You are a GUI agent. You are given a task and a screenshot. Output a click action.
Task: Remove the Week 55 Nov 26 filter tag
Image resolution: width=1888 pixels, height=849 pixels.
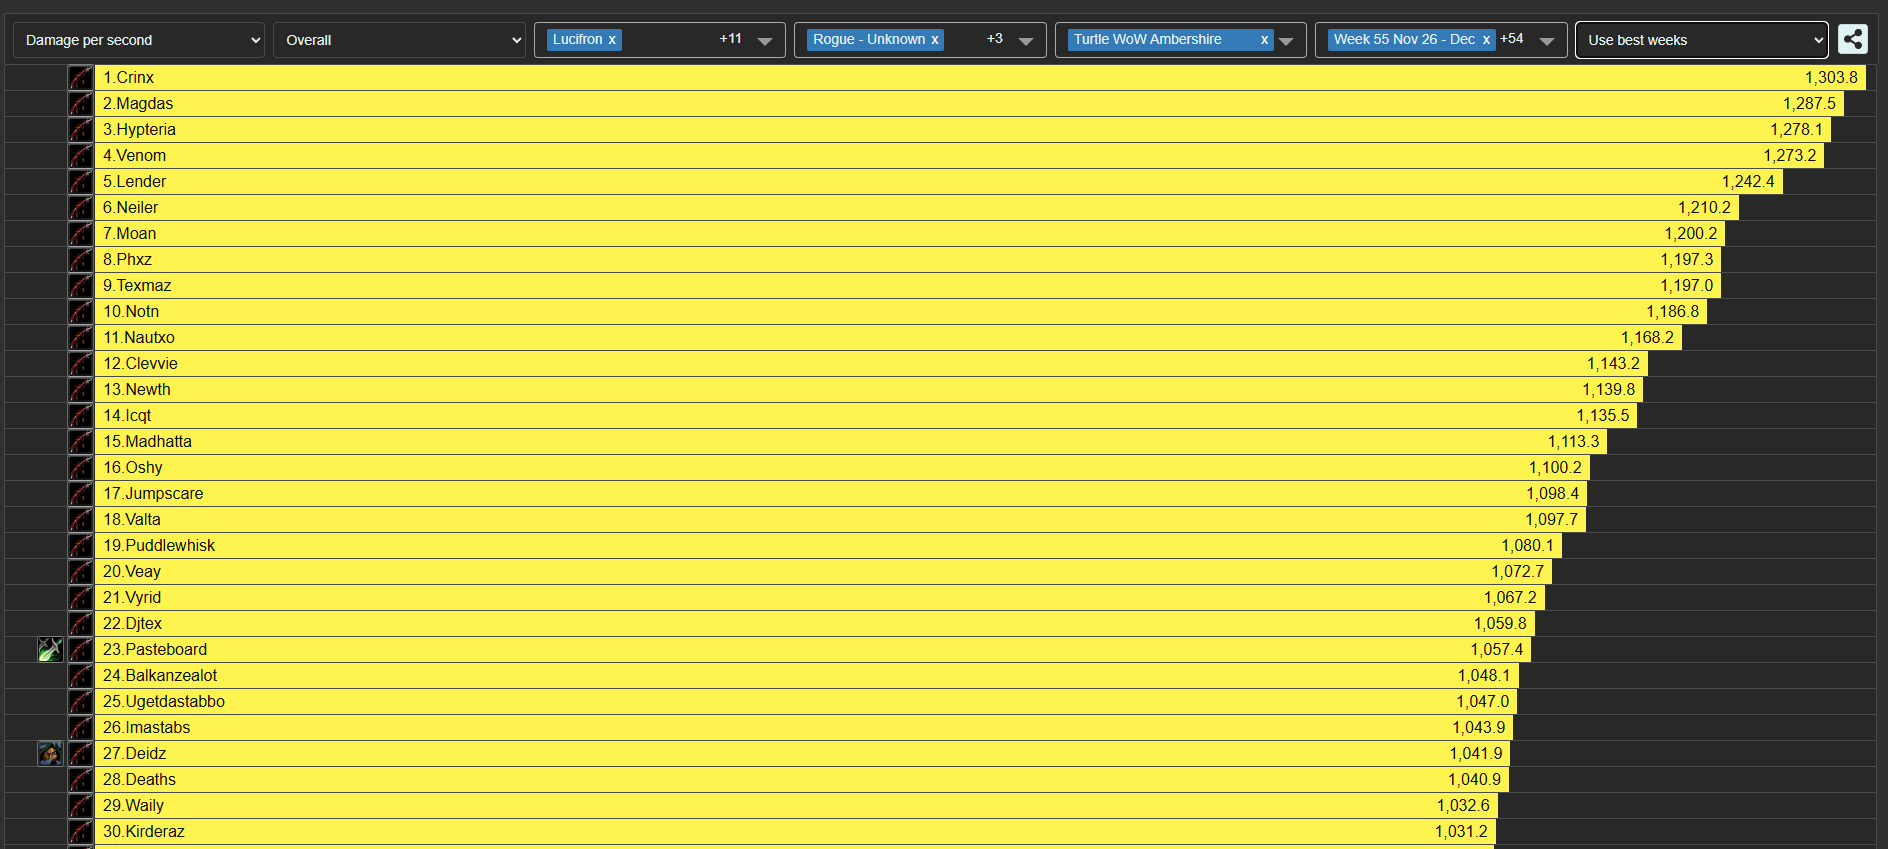pyautogui.click(x=1486, y=40)
